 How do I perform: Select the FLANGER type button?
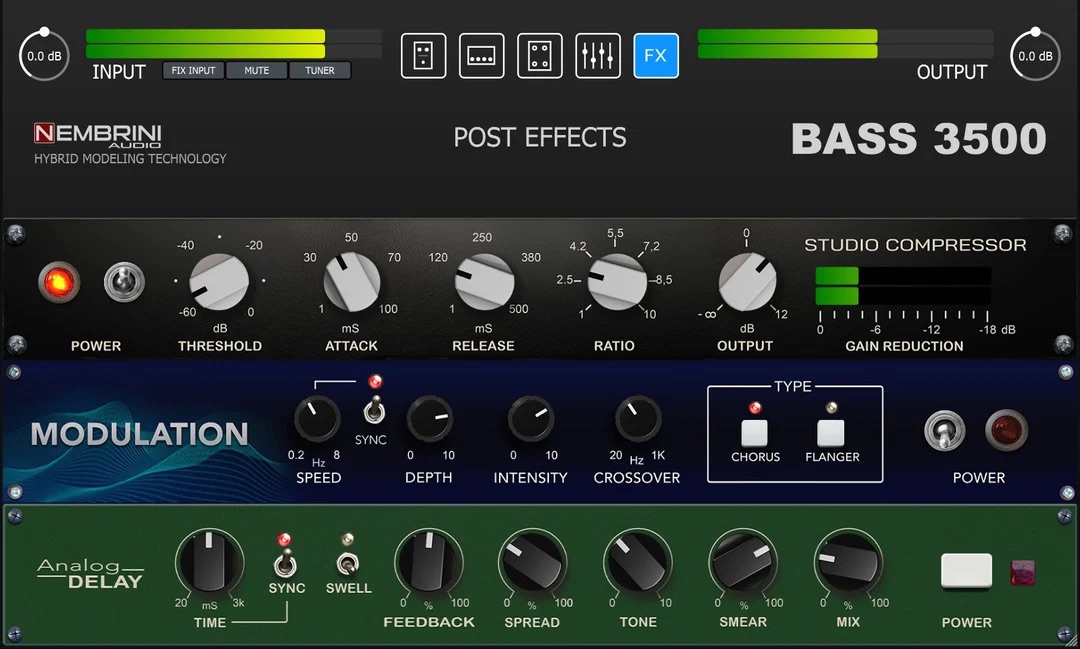831,433
